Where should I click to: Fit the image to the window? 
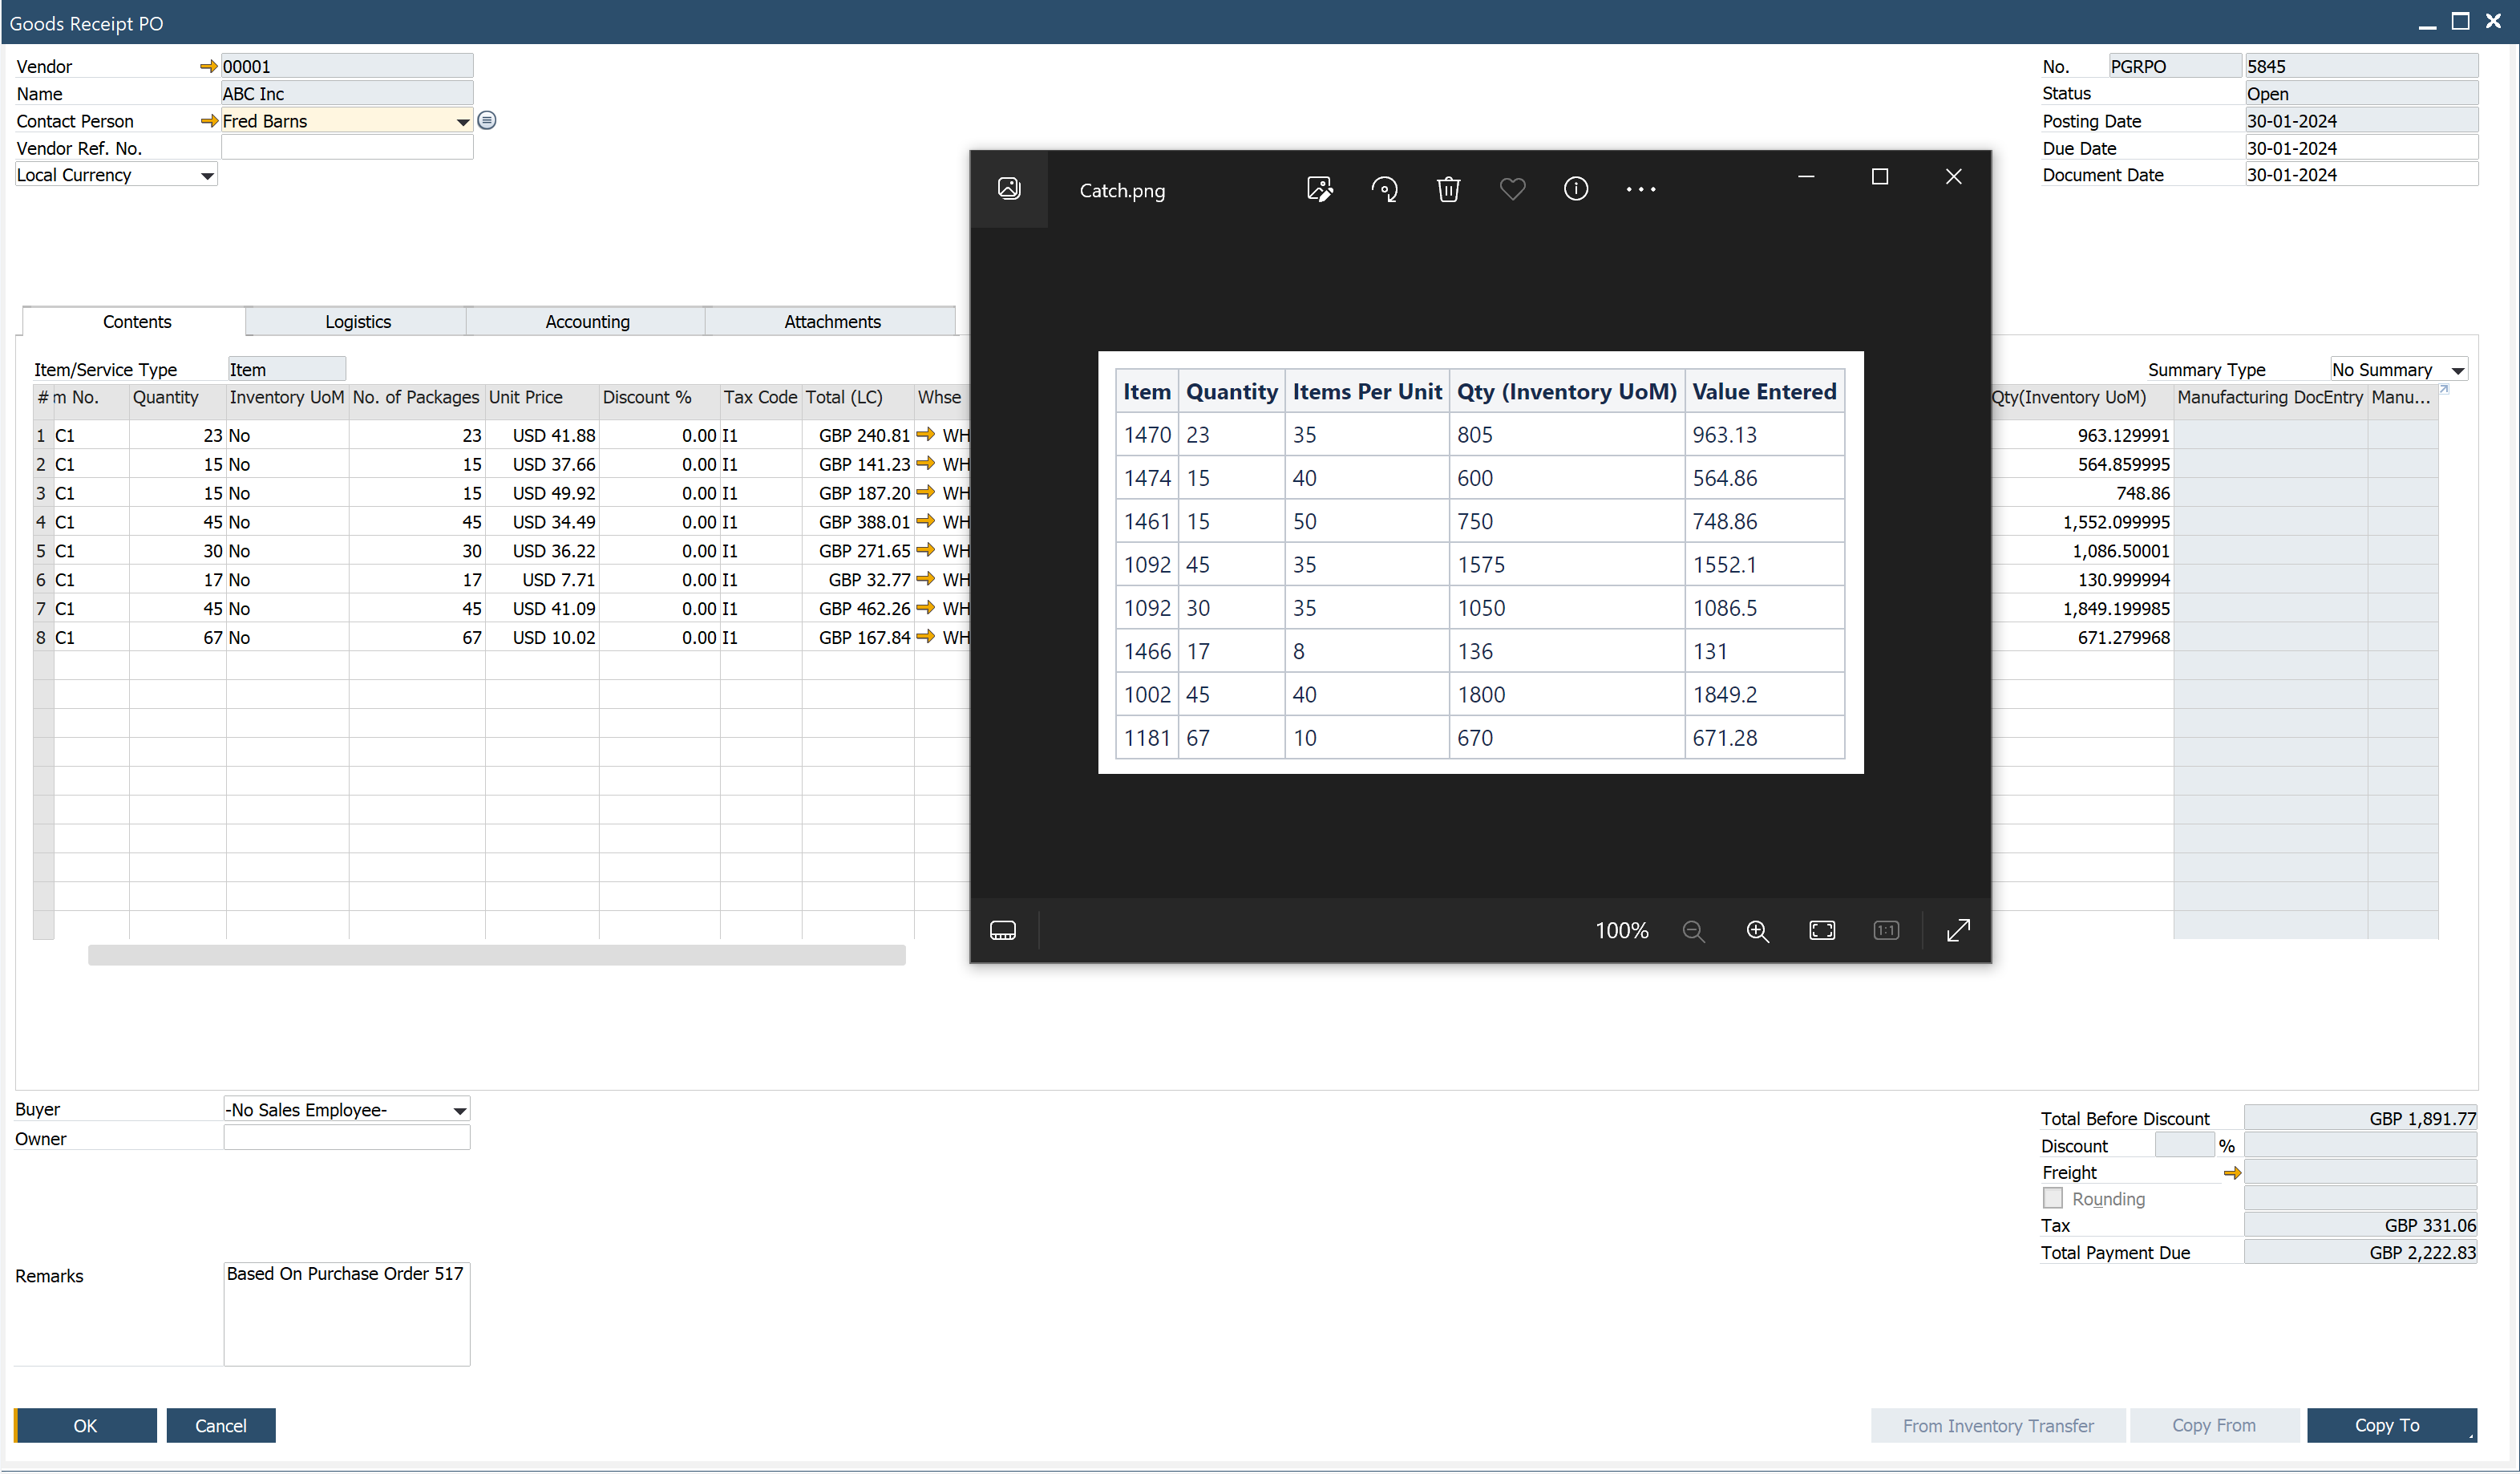[1822, 930]
